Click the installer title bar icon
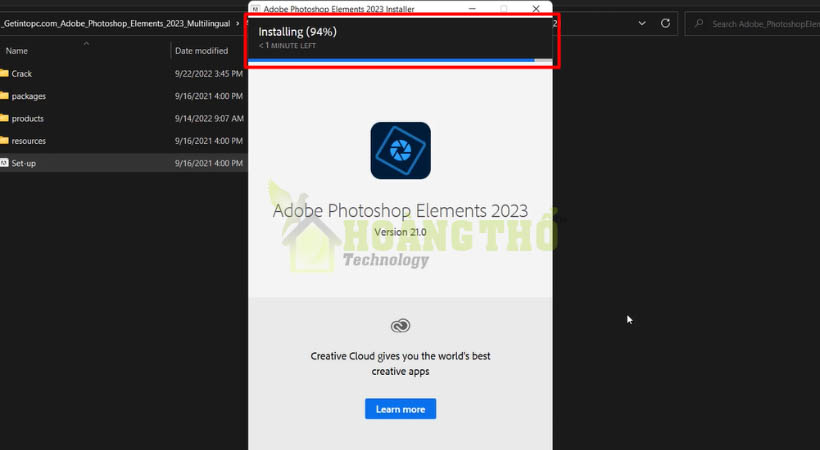The height and width of the screenshot is (450, 820). point(256,9)
